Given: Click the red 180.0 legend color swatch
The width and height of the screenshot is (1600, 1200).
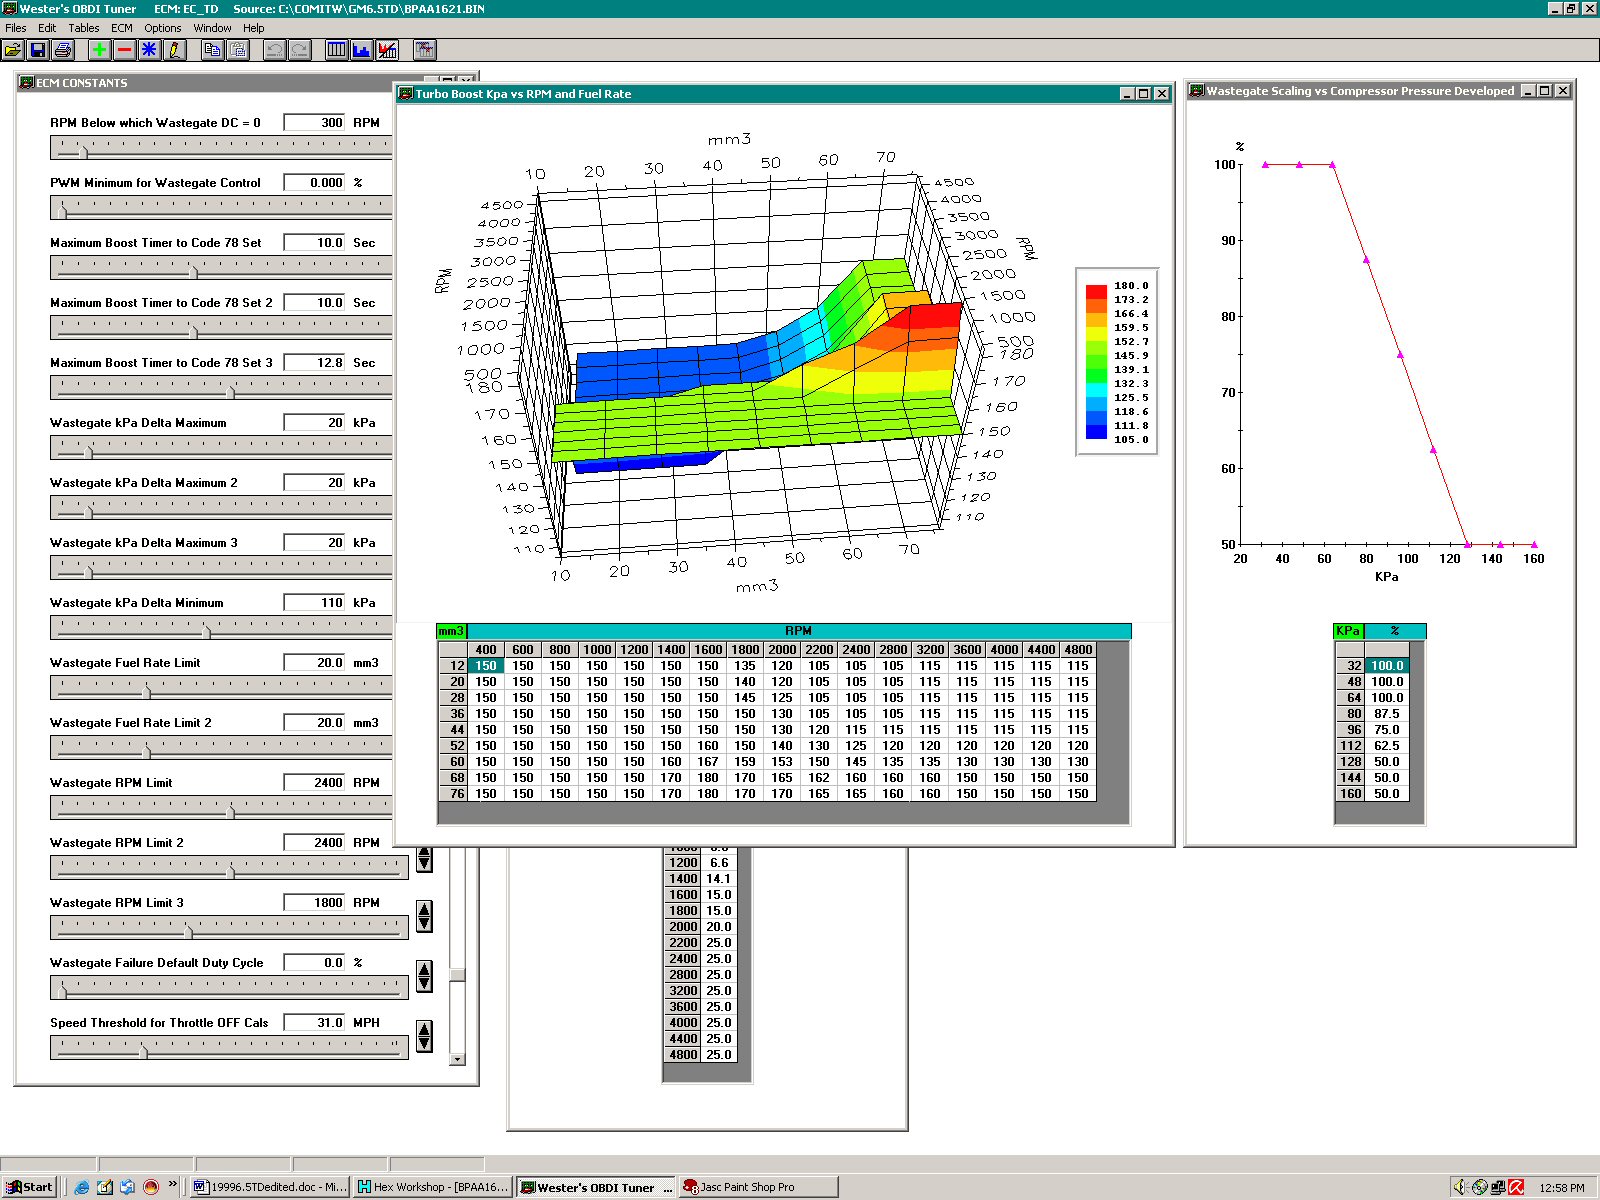Looking at the screenshot, I should (x=1096, y=292).
